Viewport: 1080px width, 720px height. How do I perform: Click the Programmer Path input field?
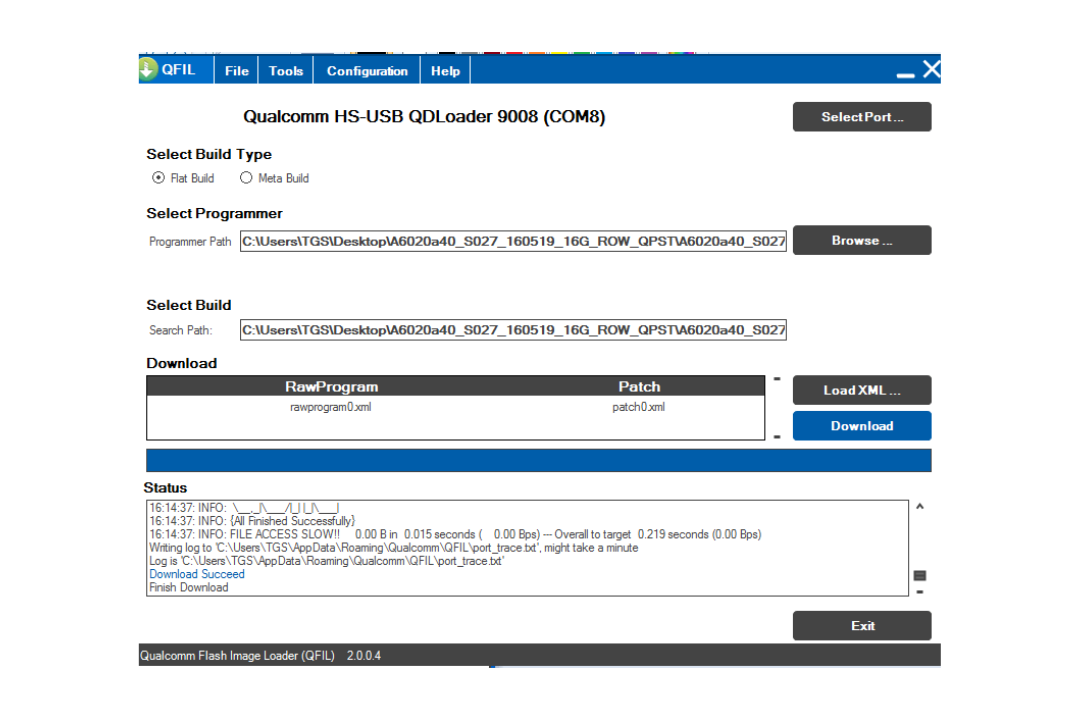(x=513, y=241)
